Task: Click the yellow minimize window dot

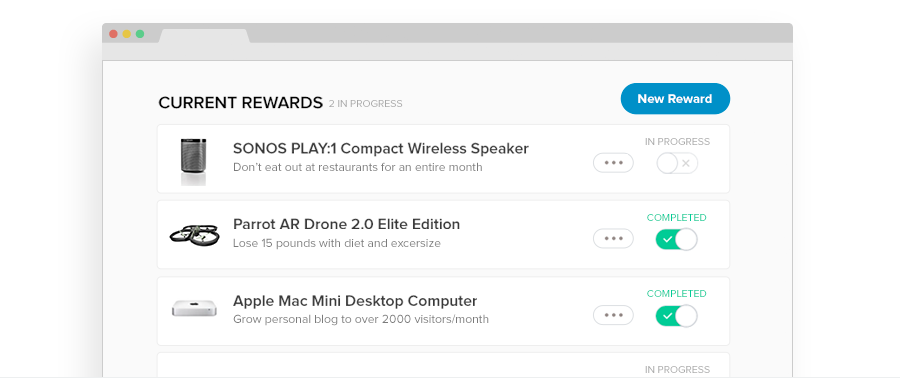Action: pyautogui.click(x=127, y=34)
